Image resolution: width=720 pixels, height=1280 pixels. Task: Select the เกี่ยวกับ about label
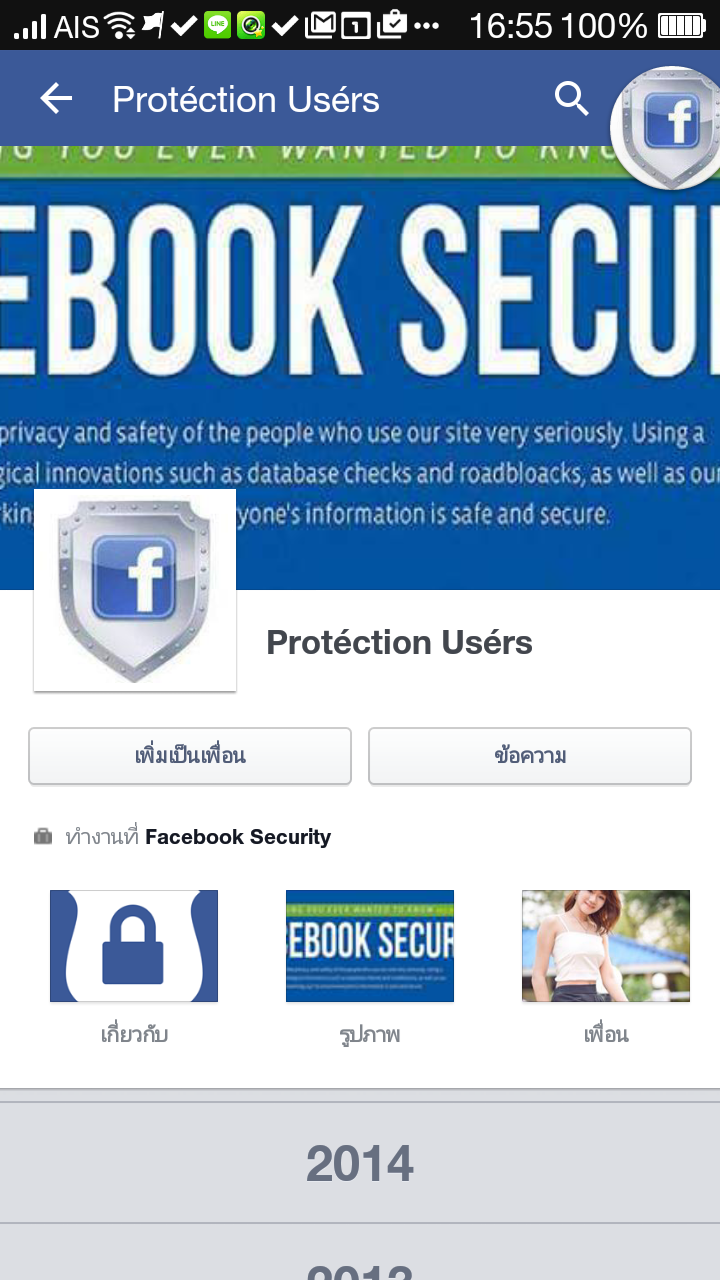[x=134, y=1034]
